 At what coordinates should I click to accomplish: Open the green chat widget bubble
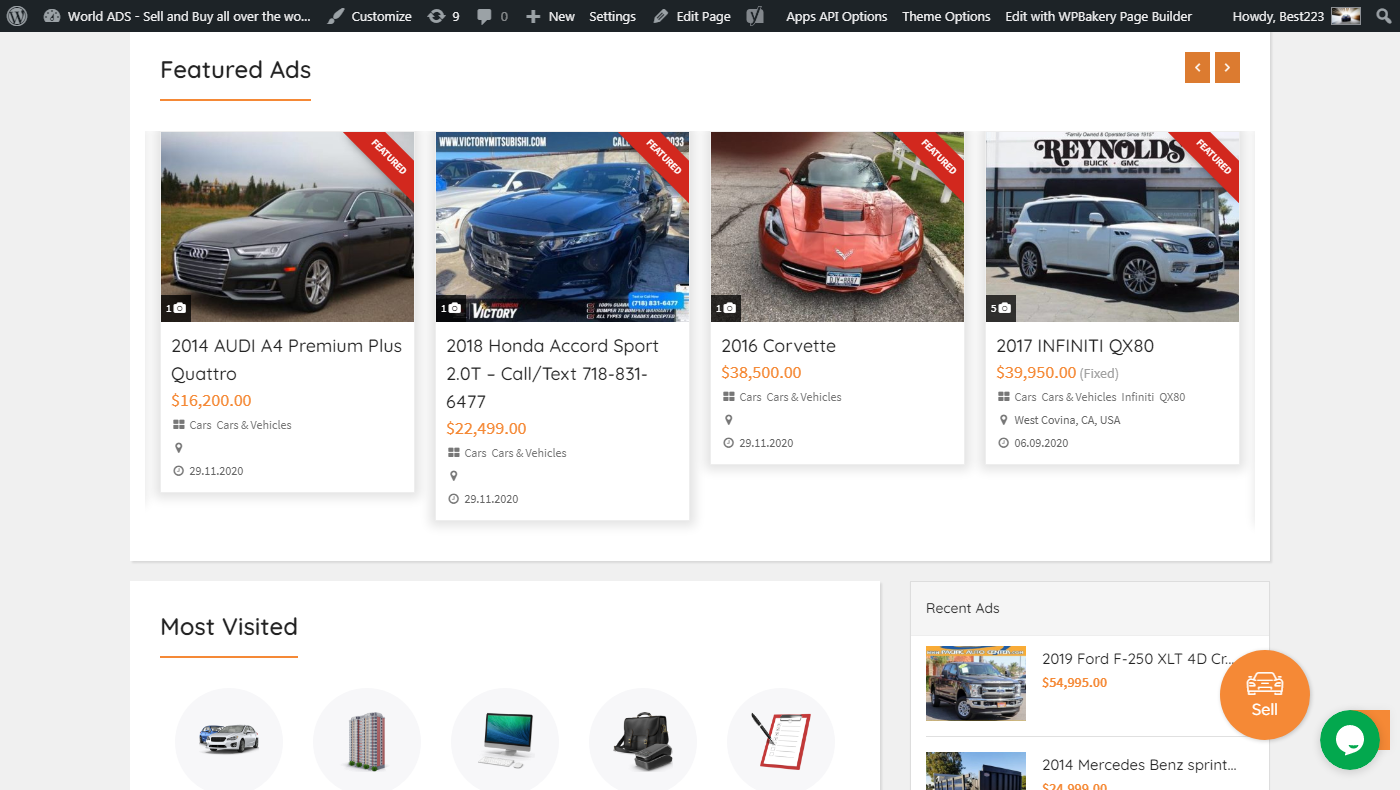(1351, 740)
